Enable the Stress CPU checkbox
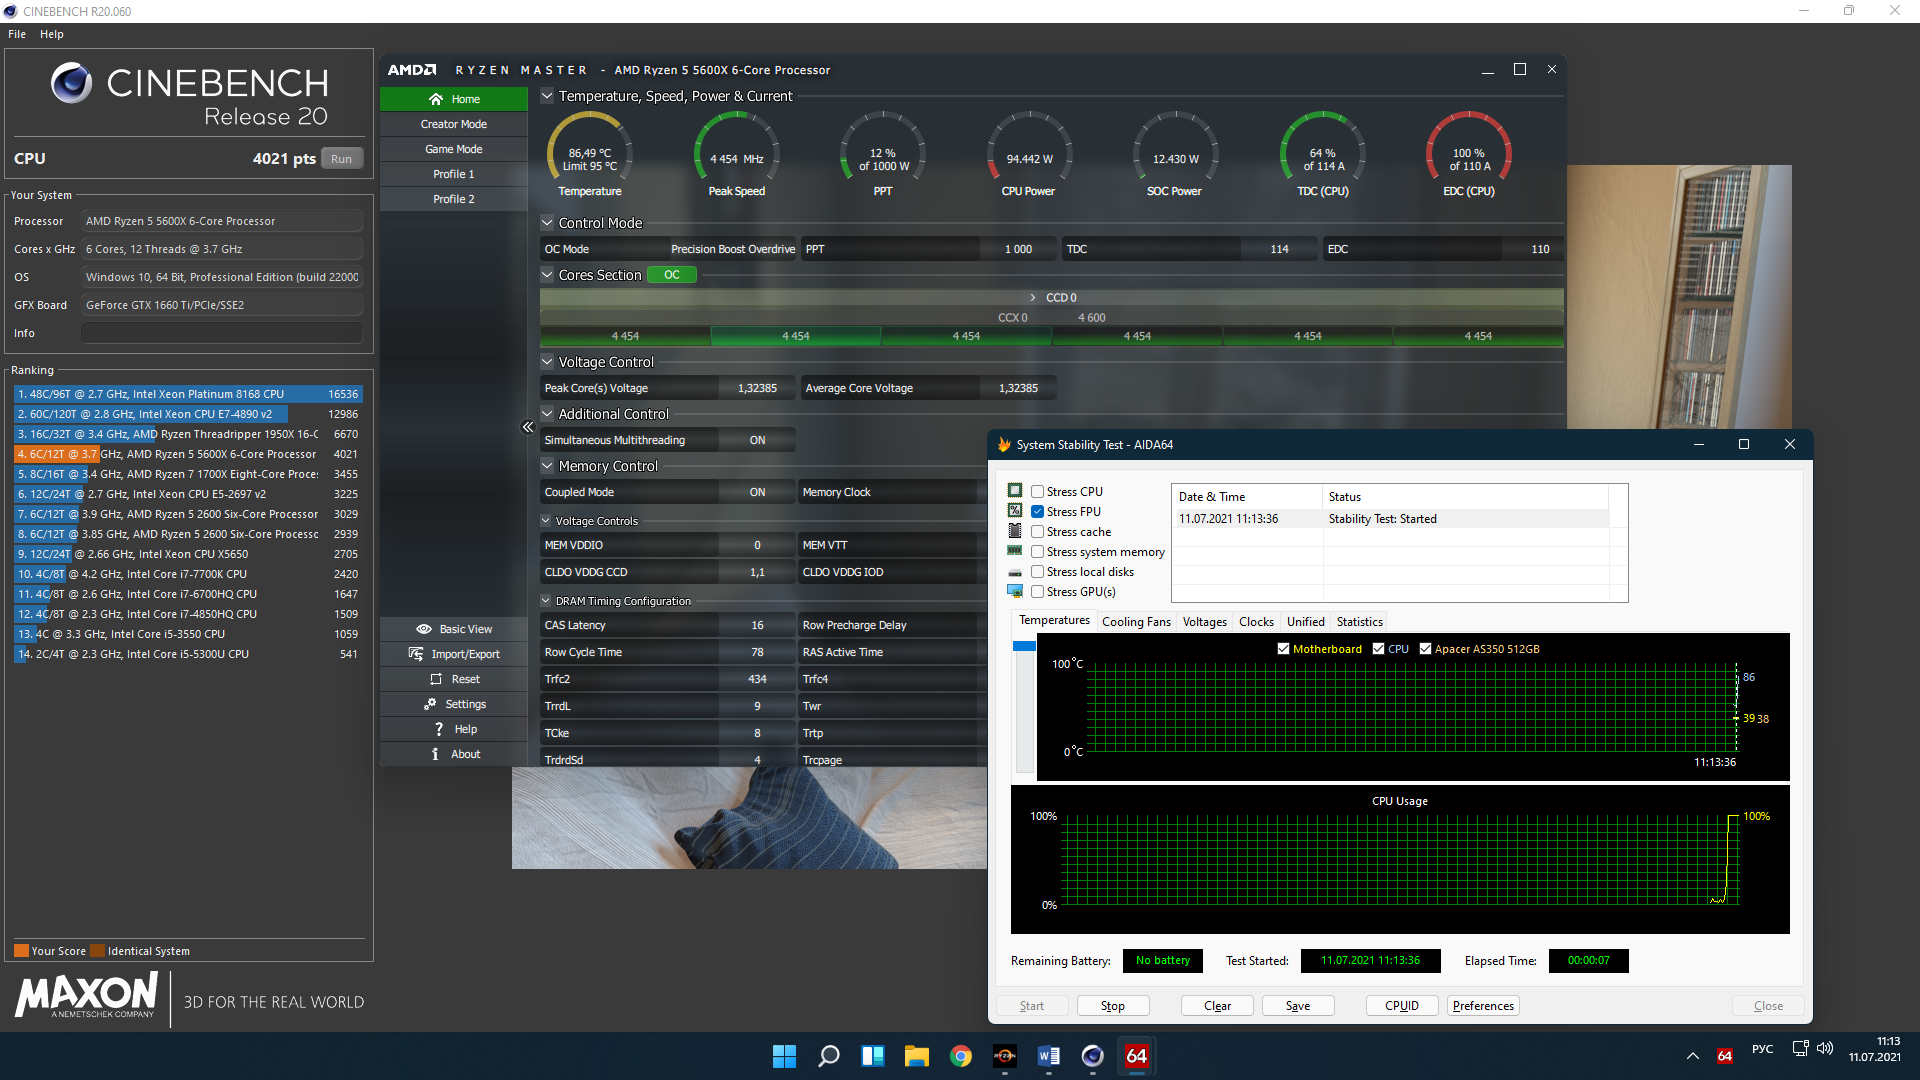 pyautogui.click(x=1038, y=492)
